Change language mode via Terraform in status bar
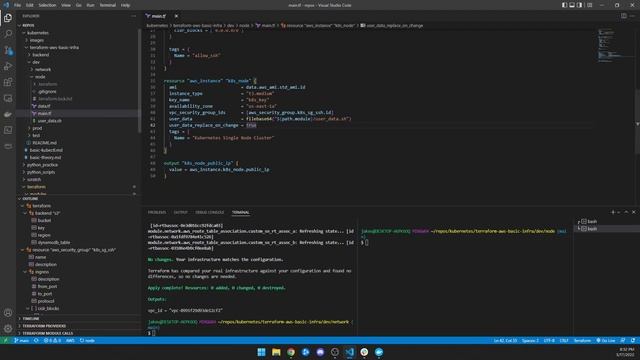The image size is (640, 360). click(582, 340)
